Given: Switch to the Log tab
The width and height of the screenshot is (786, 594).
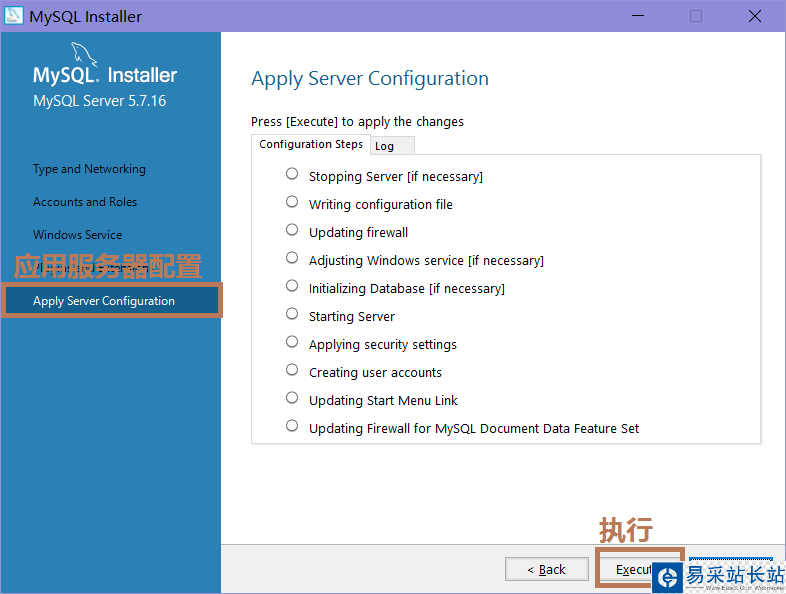Looking at the screenshot, I should (x=385, y=146).
